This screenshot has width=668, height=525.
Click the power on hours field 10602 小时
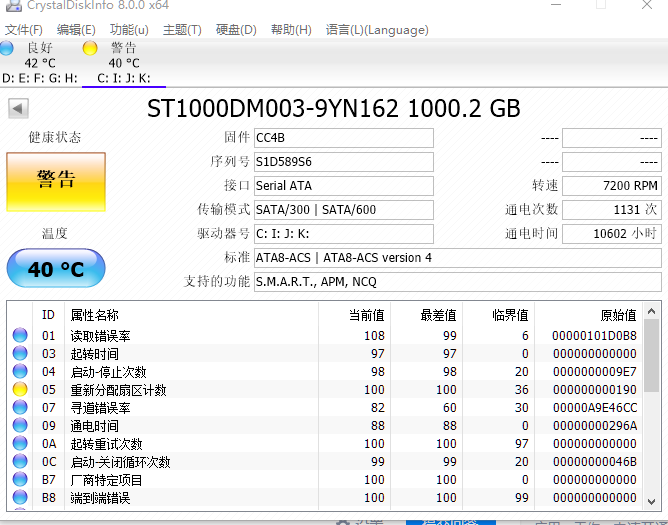[x=612, y=234]
